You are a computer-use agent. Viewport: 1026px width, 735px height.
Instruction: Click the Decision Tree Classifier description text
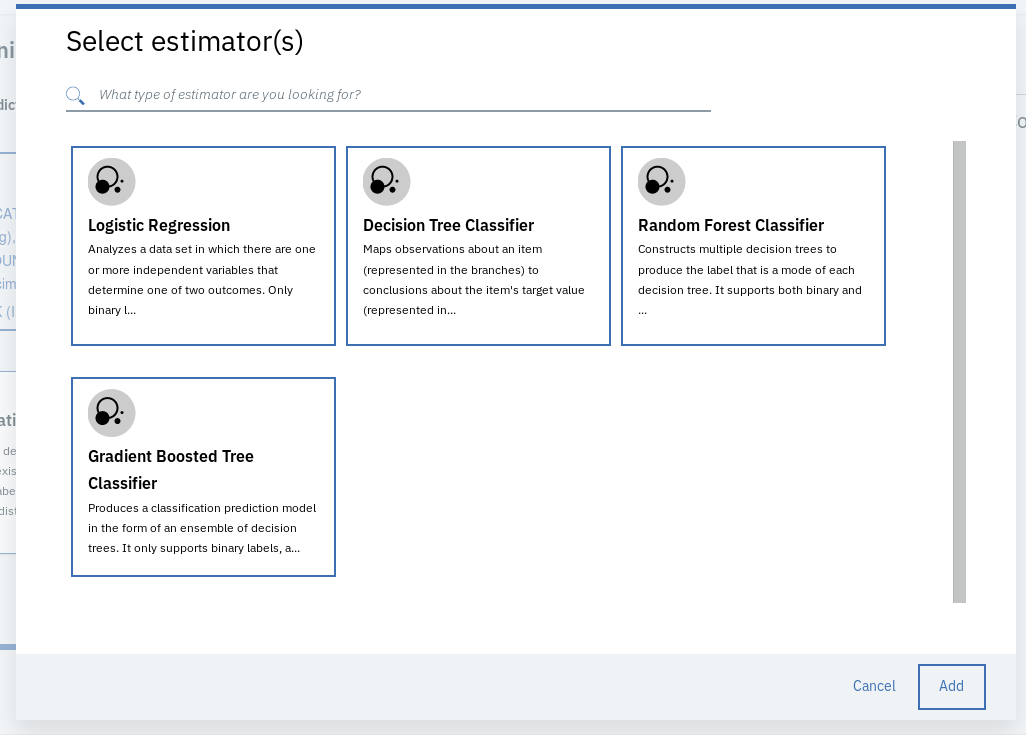click(474, 279)
